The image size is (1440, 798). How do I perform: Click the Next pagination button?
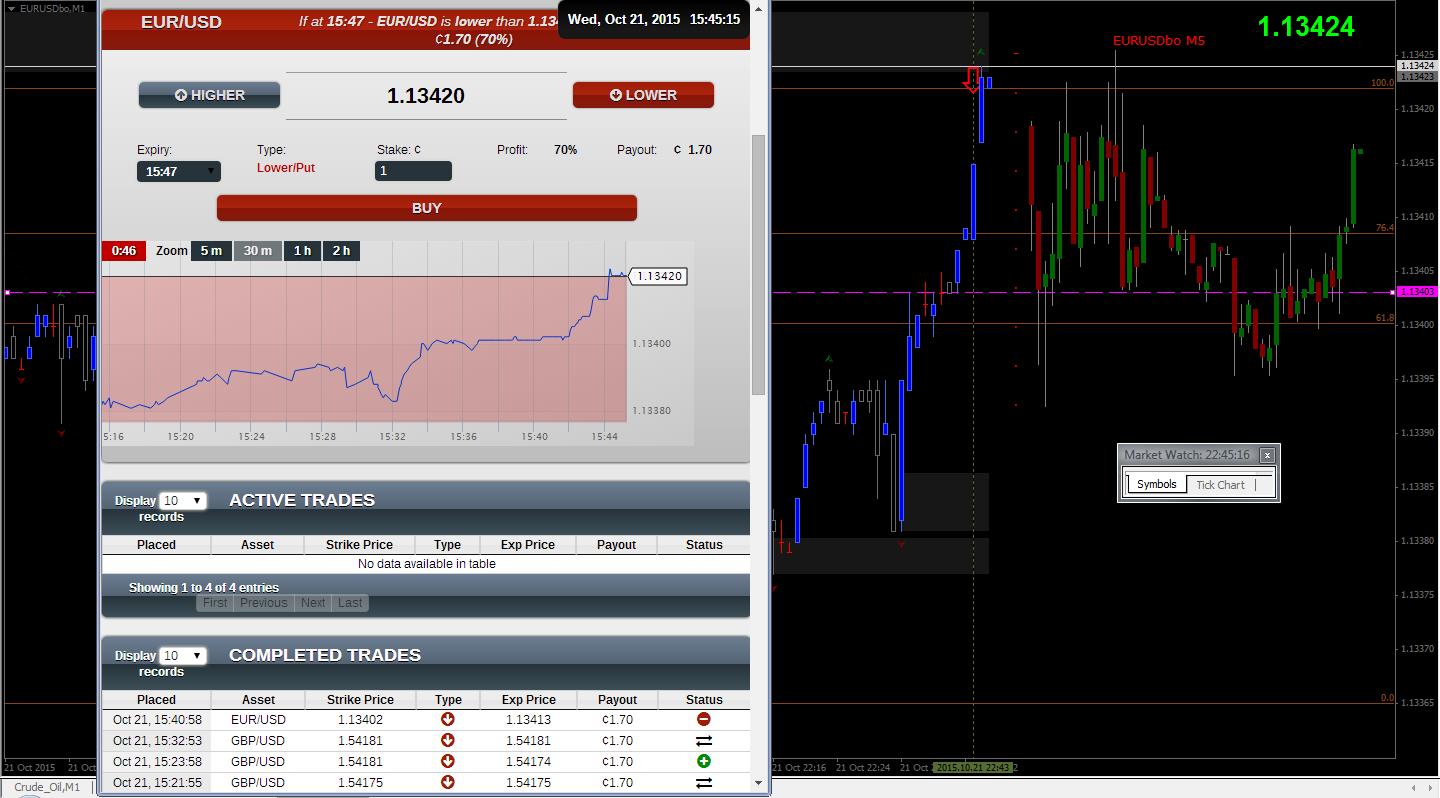(313, 603)
